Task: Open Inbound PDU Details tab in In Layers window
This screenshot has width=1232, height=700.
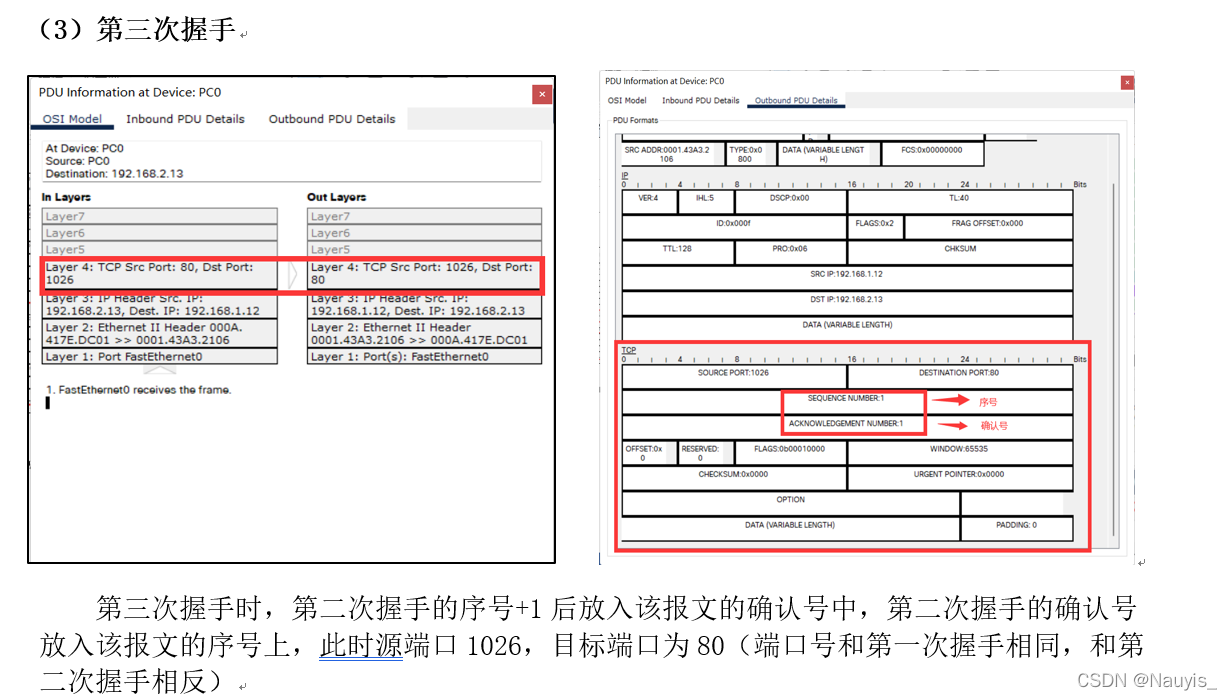Action: coord(185,119)
